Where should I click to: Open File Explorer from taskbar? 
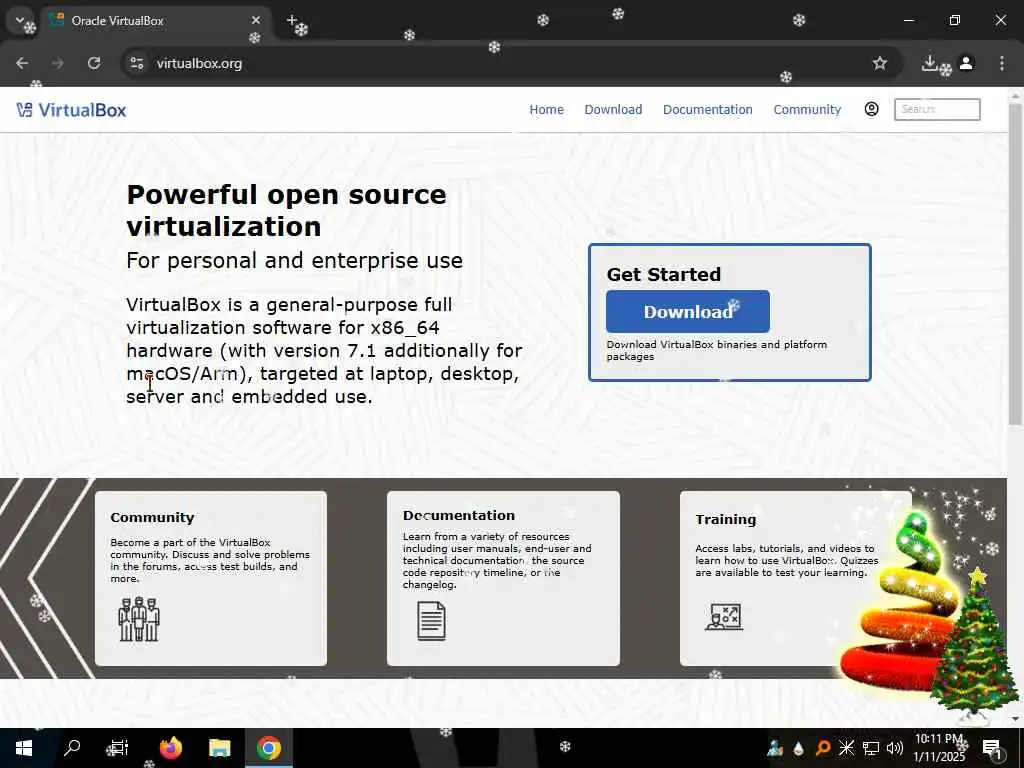219,748
